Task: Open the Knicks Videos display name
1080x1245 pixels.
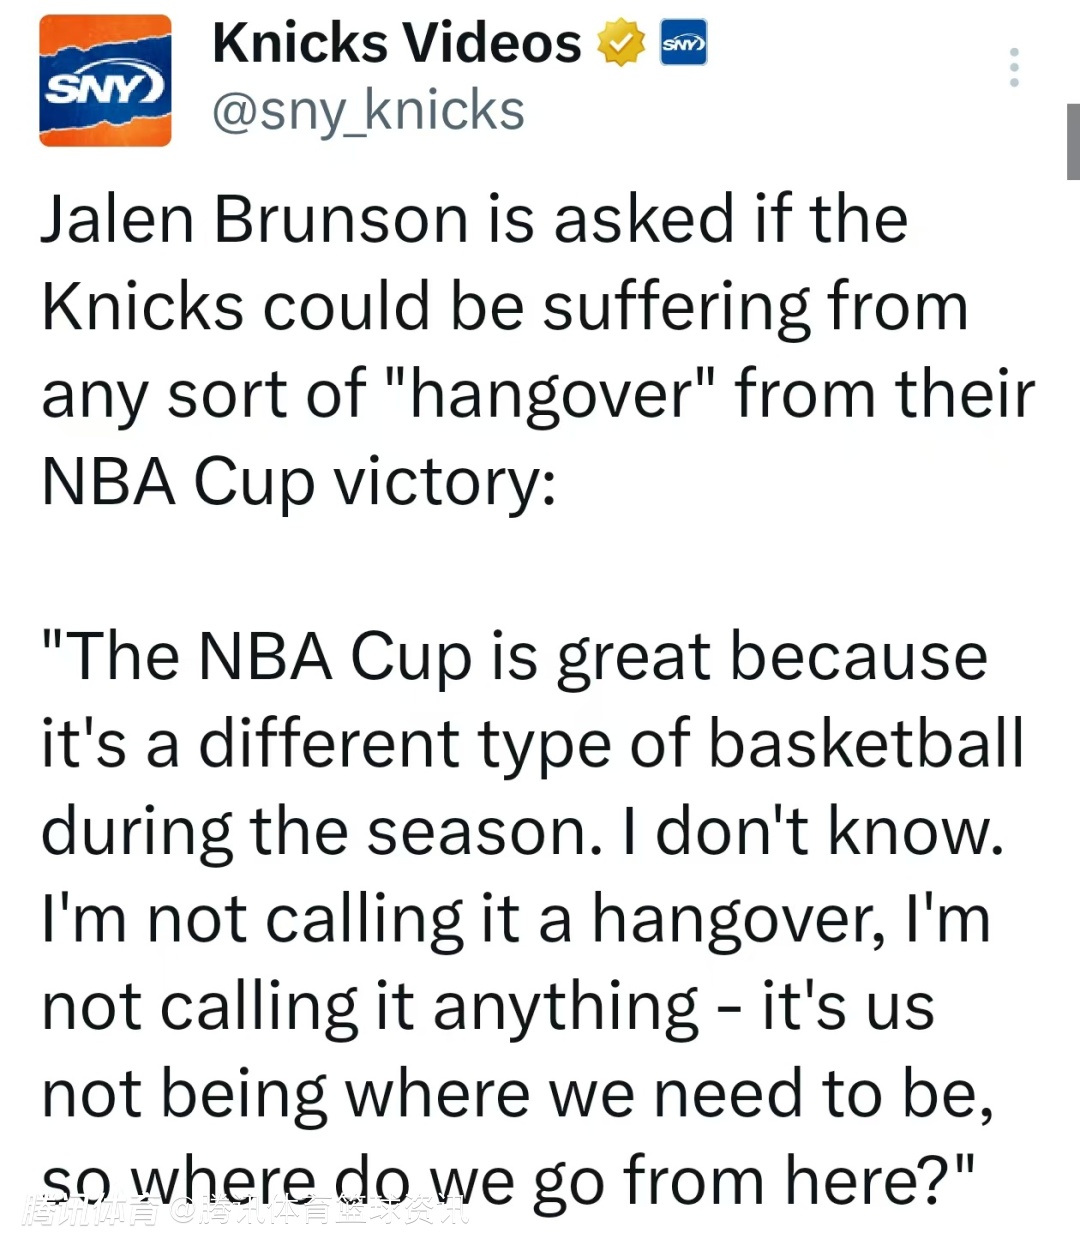Action: pyautogui.click(x=396, y=43)
